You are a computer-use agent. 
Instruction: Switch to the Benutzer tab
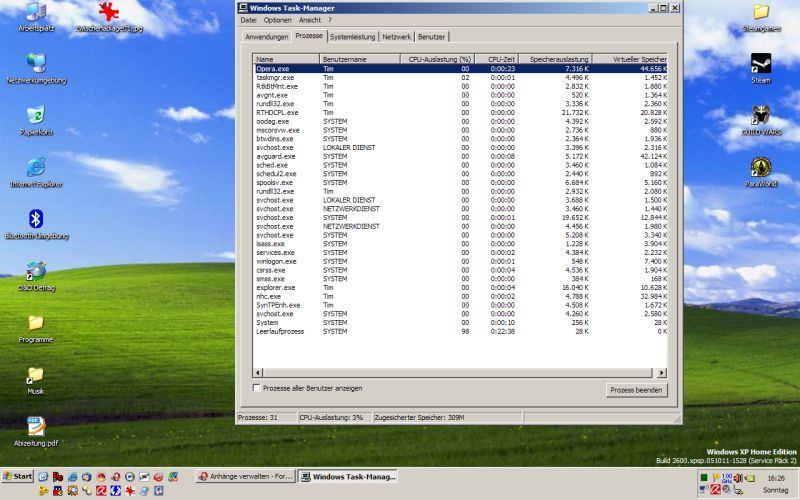pyautogui.click(x=432, y=37)
